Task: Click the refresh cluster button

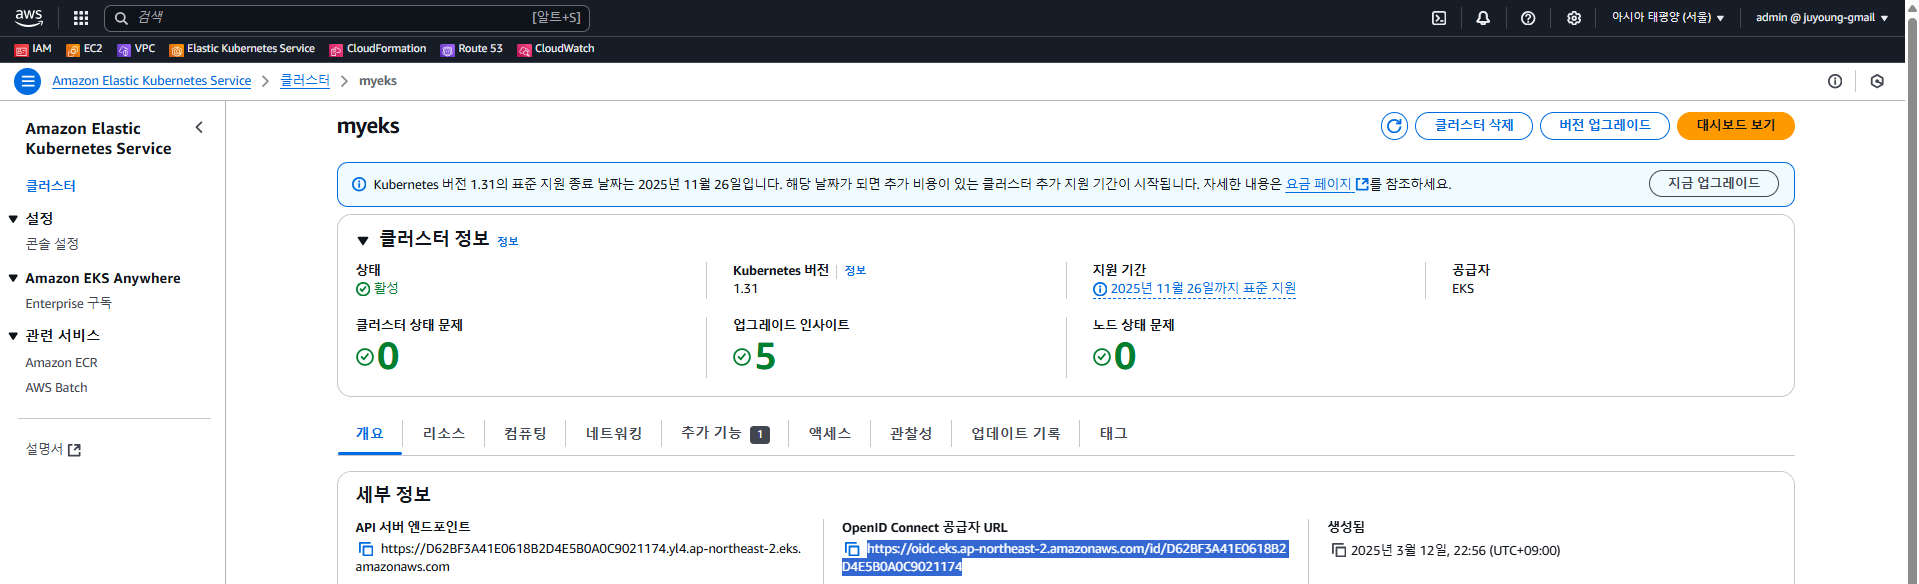Action: tap(1394, 126)
